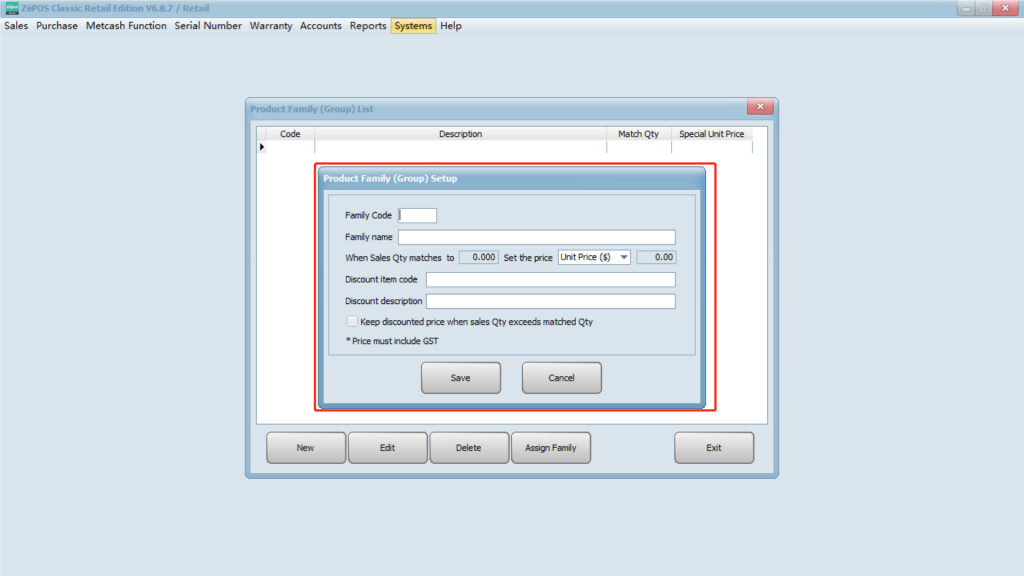Image resolution: width=1024 pixels, height=576 pixels.
Task: Open the Unit Price ($) dropdown
Action: pyautogui.click(x=594, y=257)
